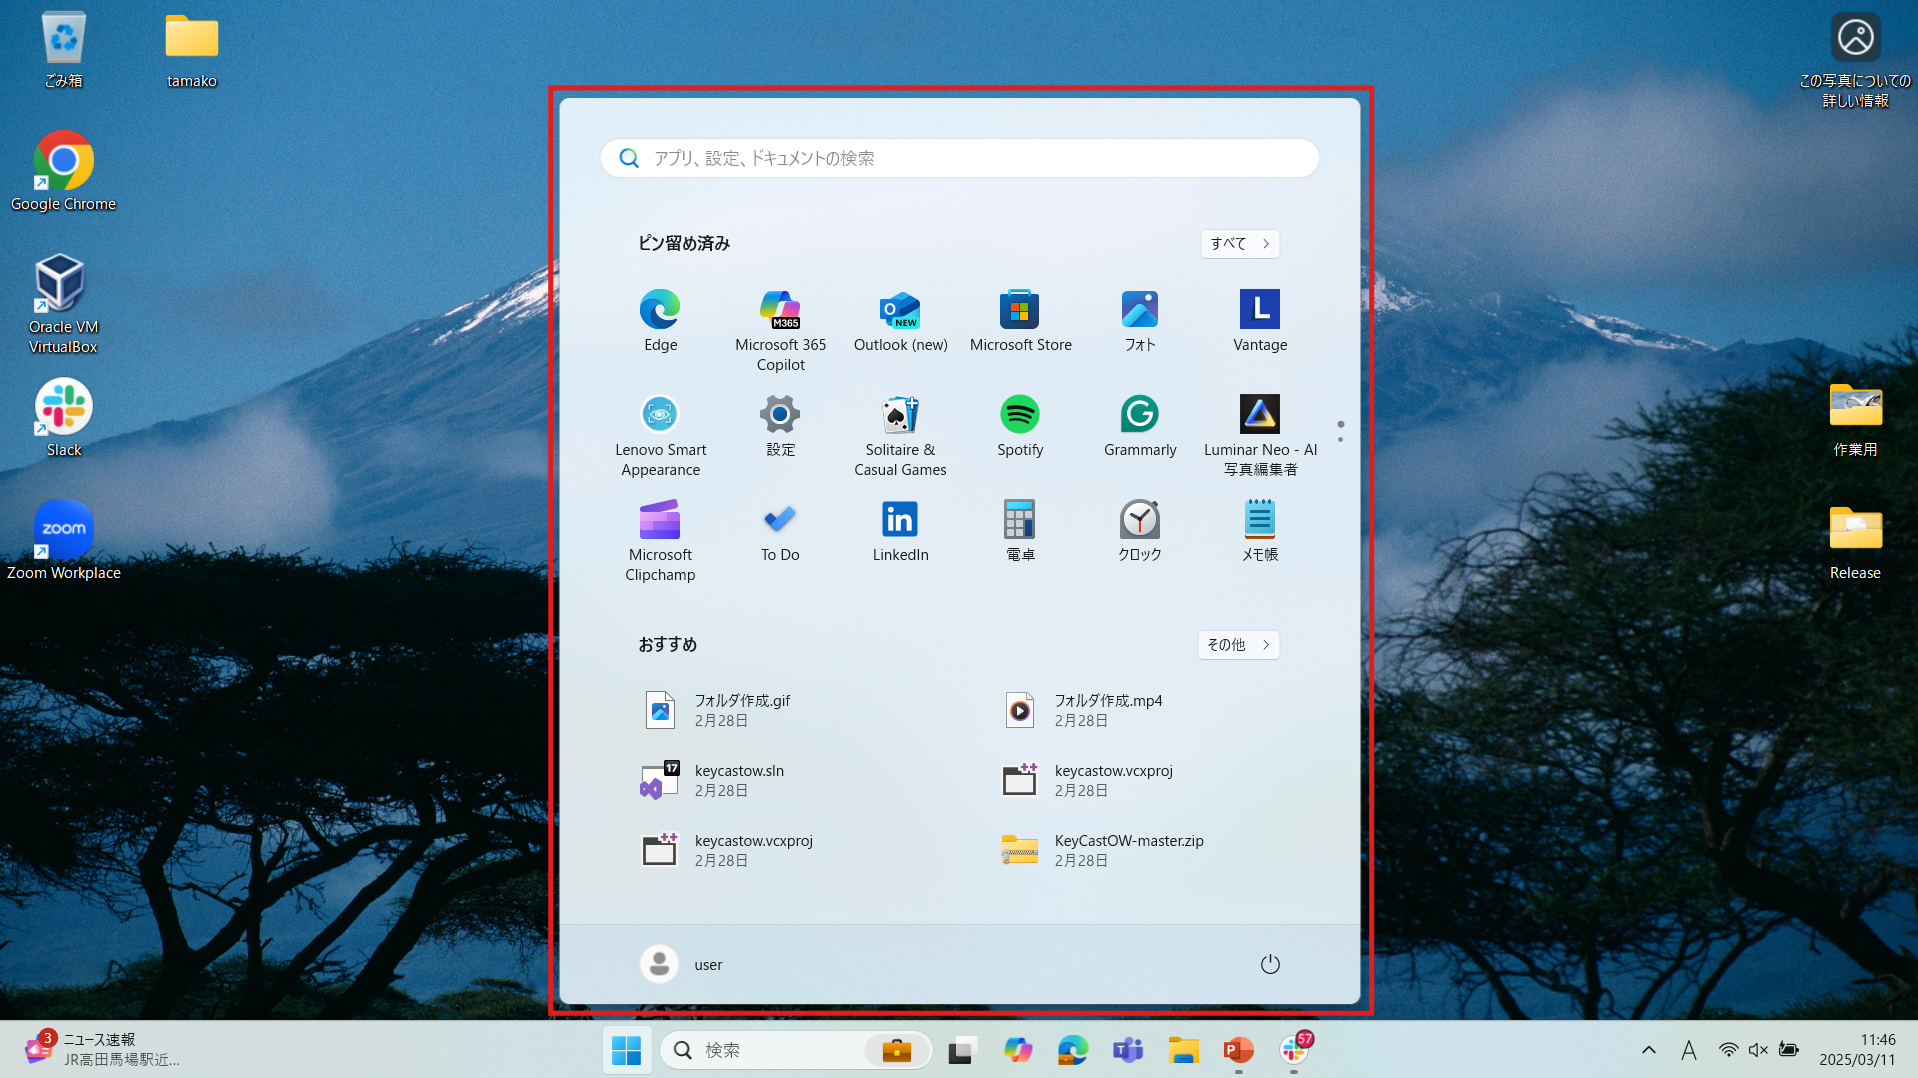Launch Vantage app

pos(1260,322)
